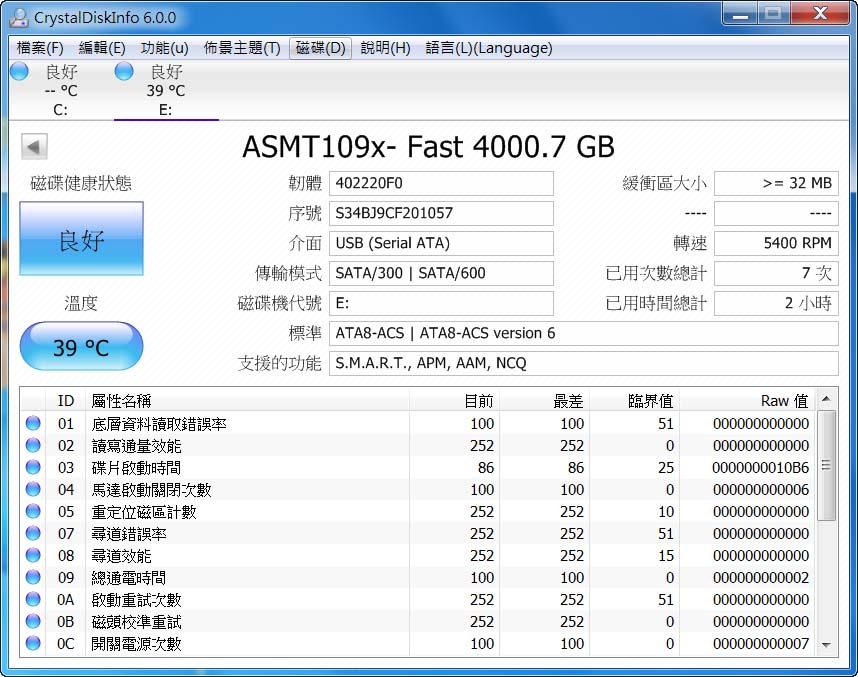Viewport: 858px width, 677px height.
Task: Select the 讀寫通量效能 row
Action: (x=418, y=445)
